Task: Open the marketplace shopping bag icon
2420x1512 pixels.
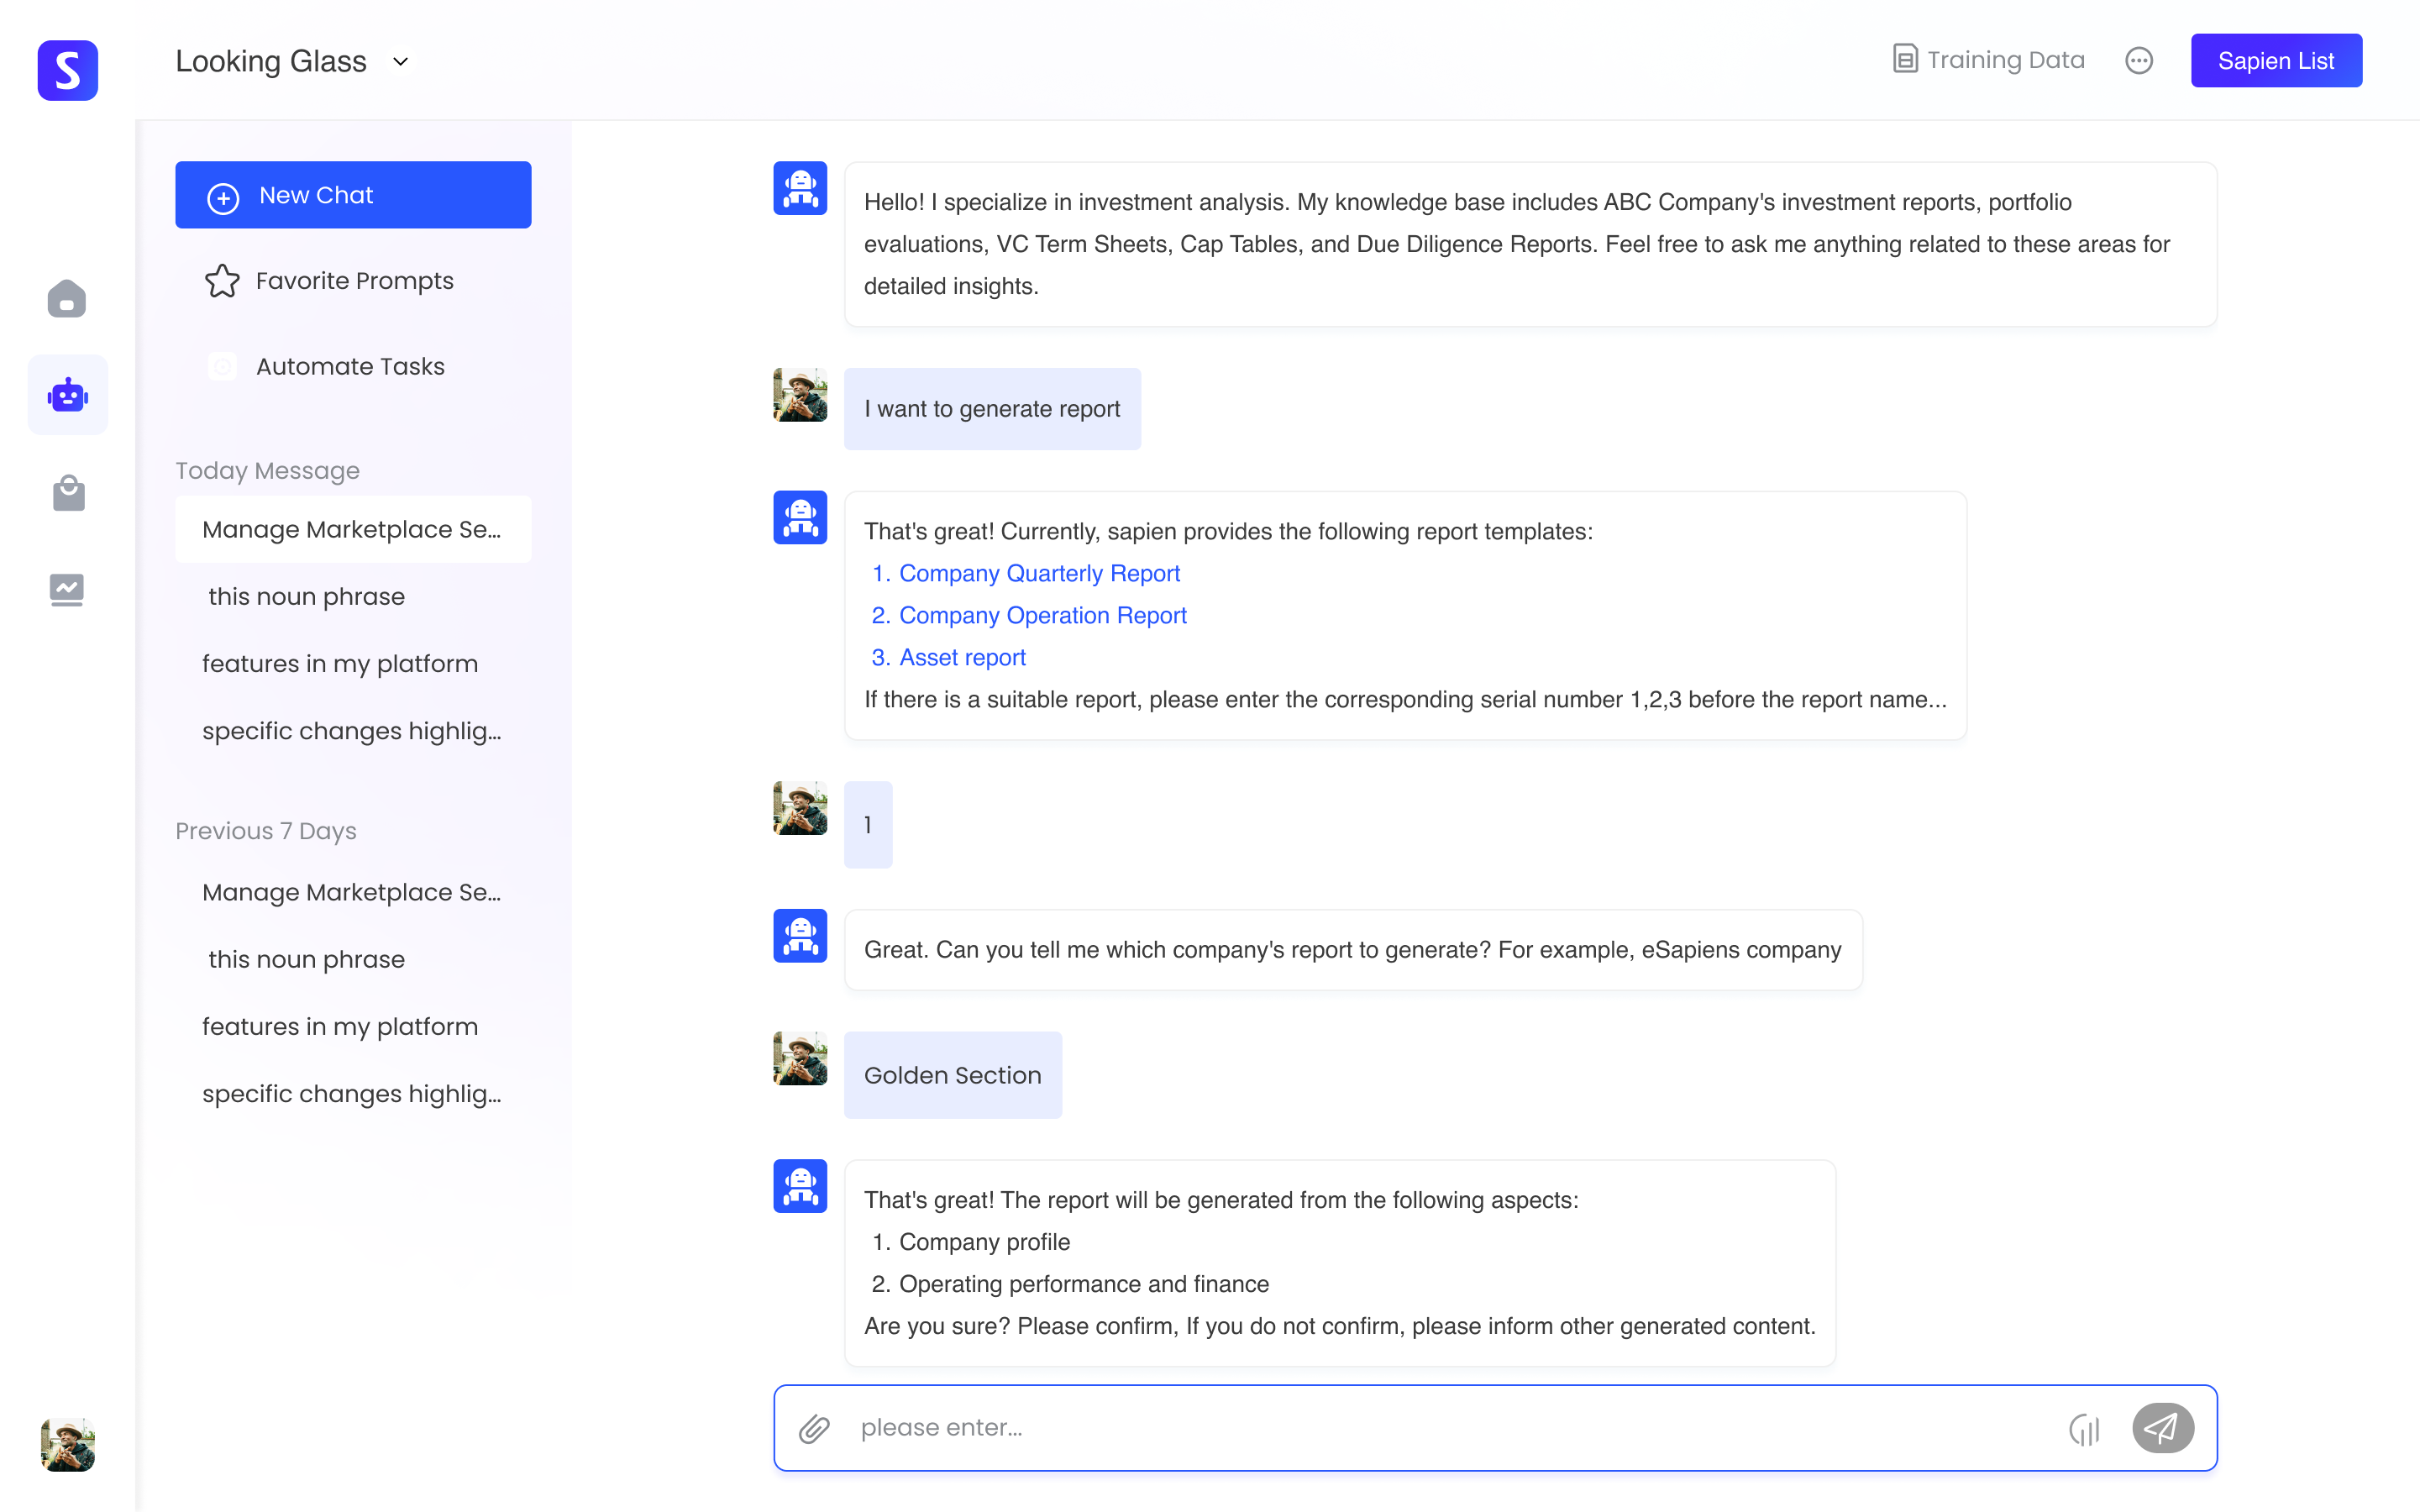Action: 68,493
